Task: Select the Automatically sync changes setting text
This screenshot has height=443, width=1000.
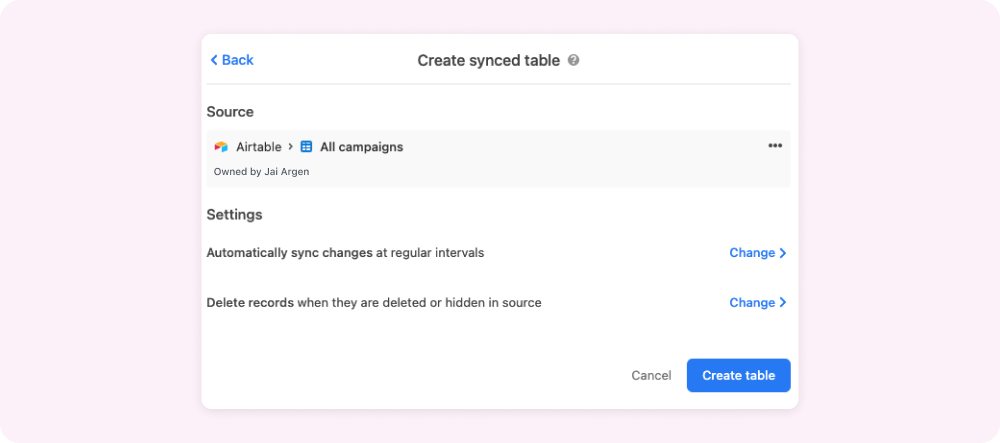Action: (345, 253)
